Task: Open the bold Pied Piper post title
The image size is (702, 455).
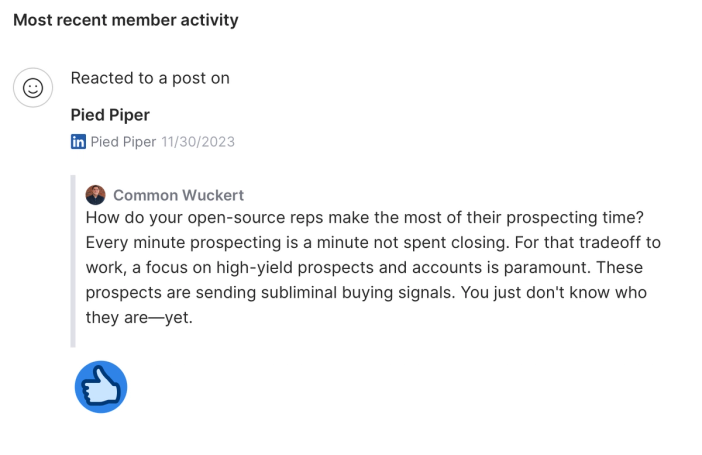Action: click(x=110, y=115)
